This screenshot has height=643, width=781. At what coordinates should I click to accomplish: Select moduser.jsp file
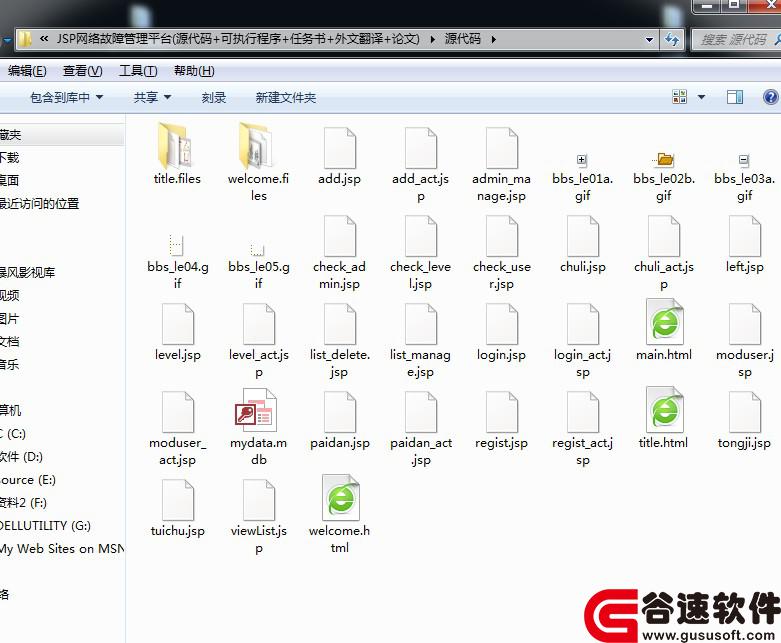[745, 341]
